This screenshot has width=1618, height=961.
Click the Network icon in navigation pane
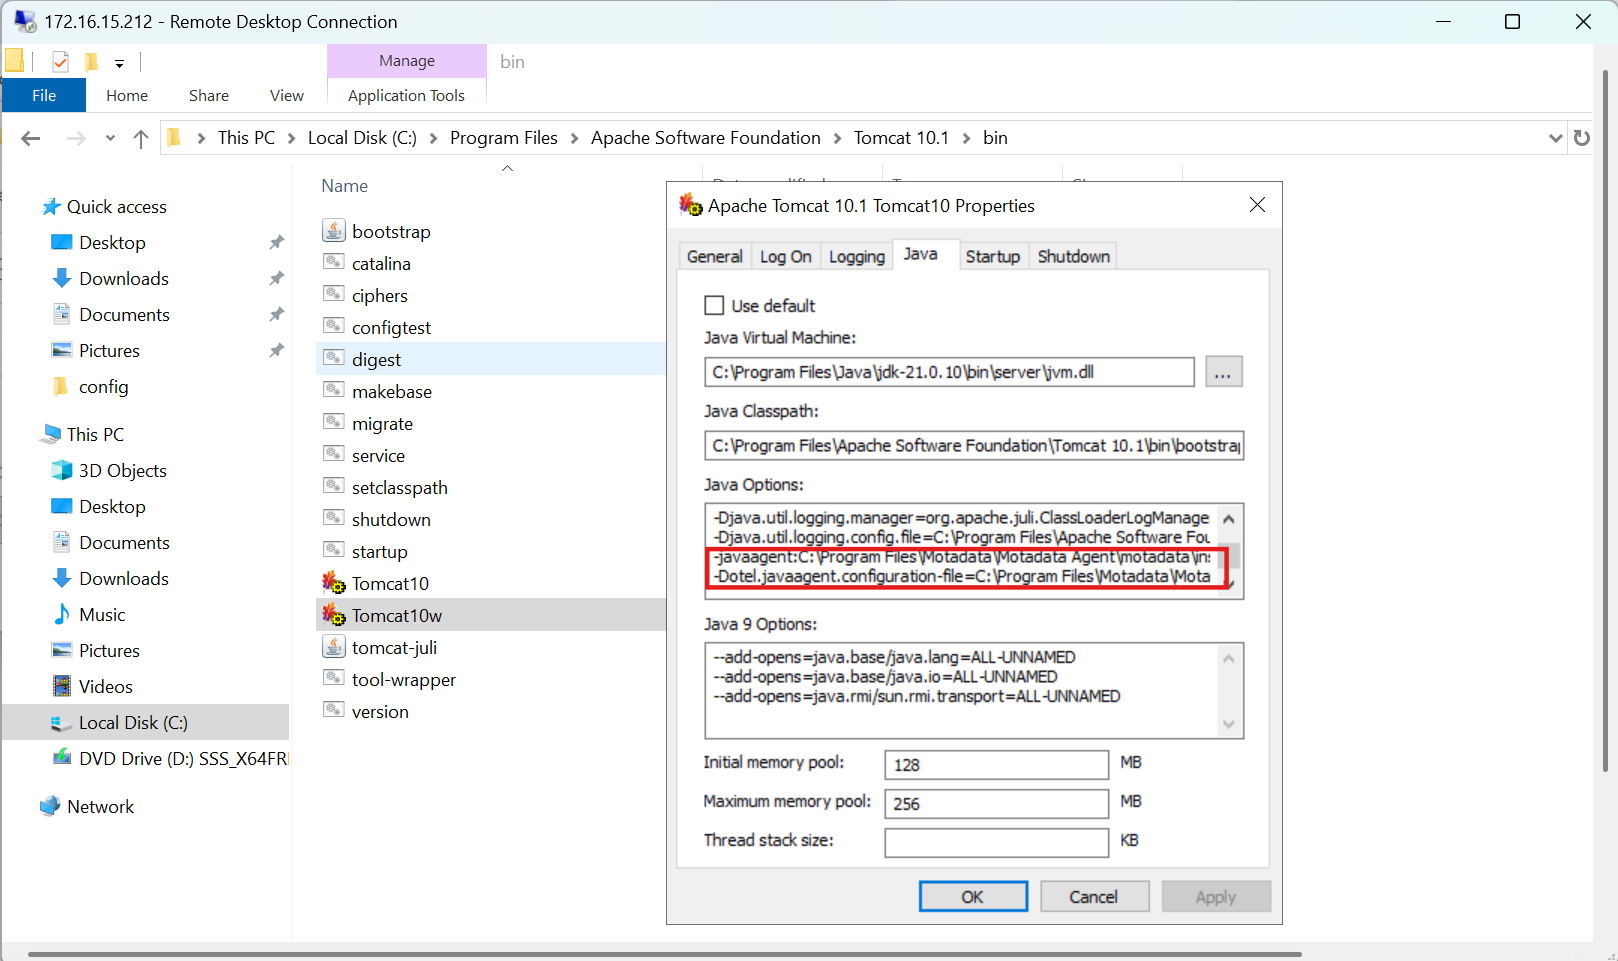click(50, 806)
